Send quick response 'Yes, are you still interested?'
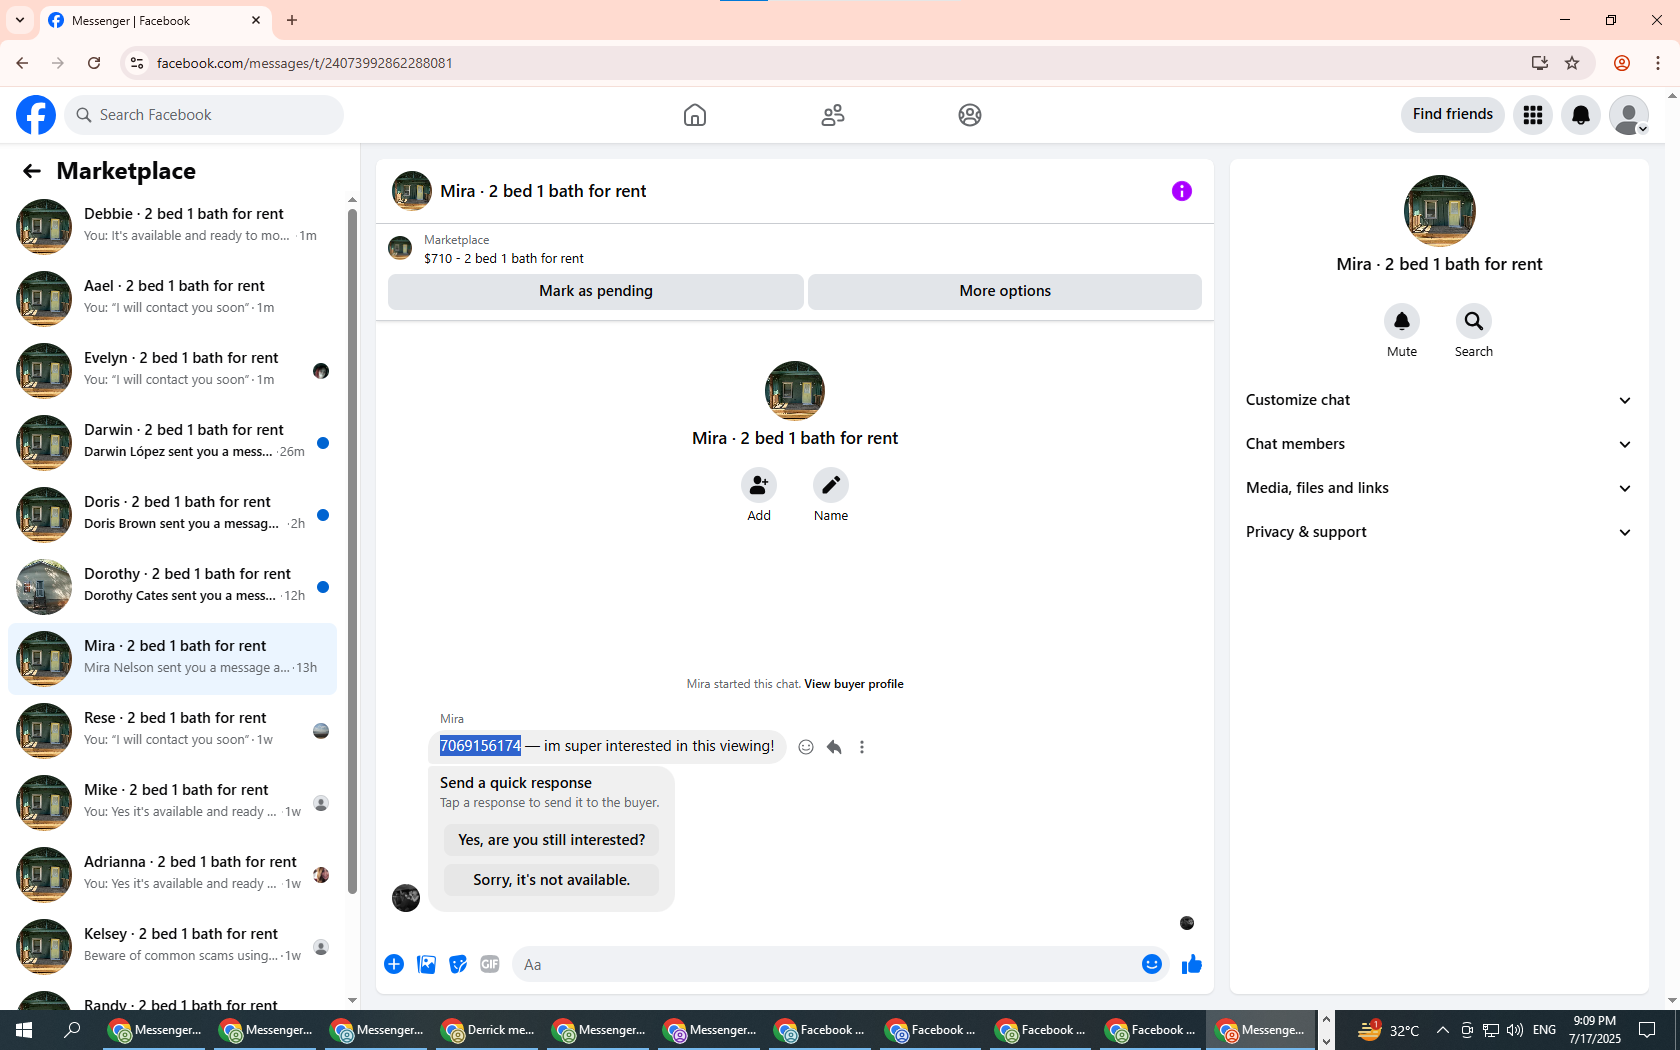Image resolution: width=1680 pixels, height=1050 pixels. (x=552, y=840)
